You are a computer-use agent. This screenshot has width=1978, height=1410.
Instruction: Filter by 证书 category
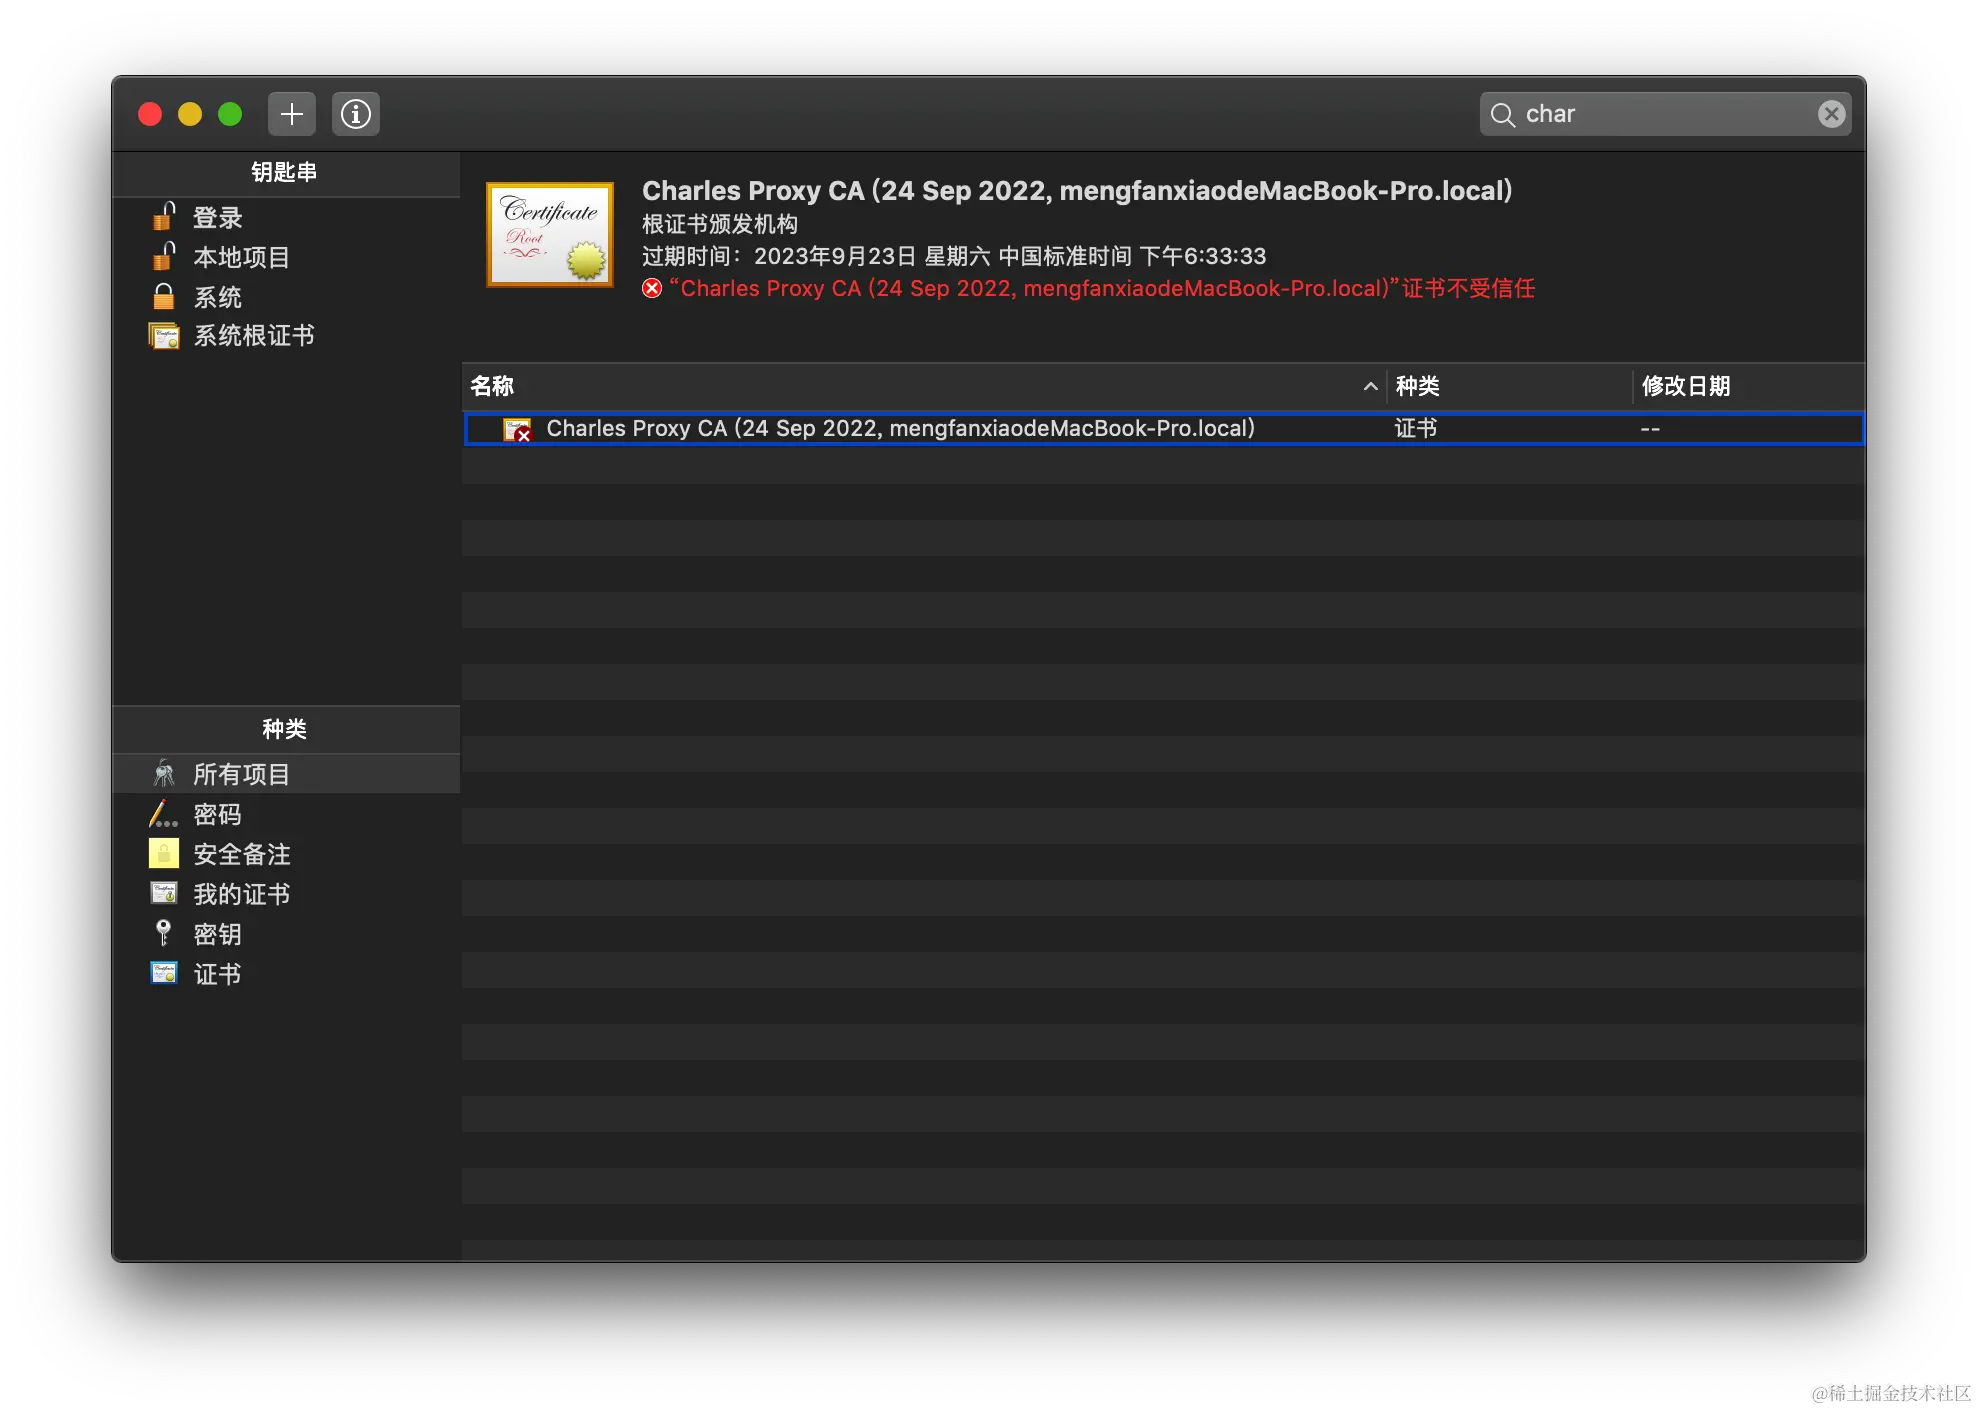click(x=217, y=975)
